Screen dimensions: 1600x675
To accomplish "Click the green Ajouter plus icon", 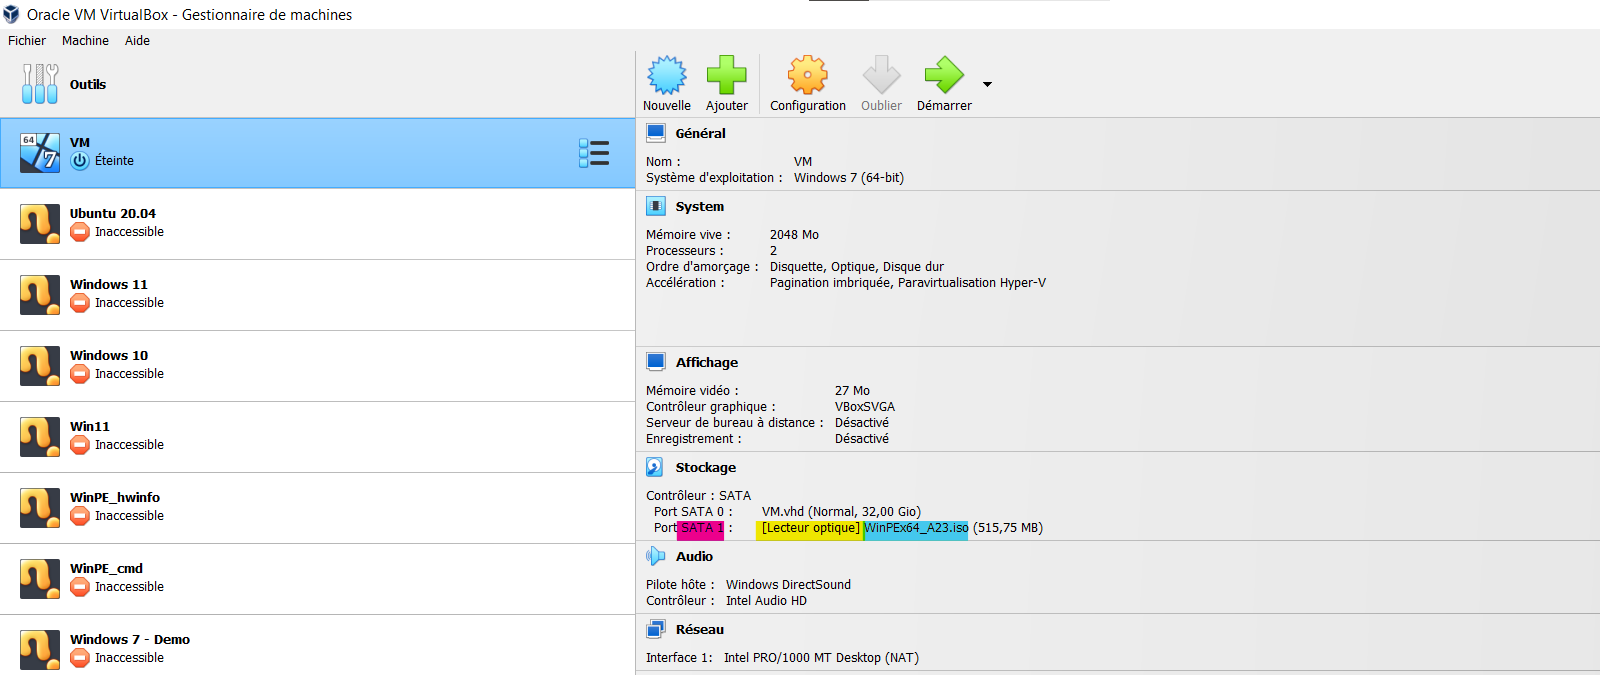I will pyautogui.click(x=726, y=76).
